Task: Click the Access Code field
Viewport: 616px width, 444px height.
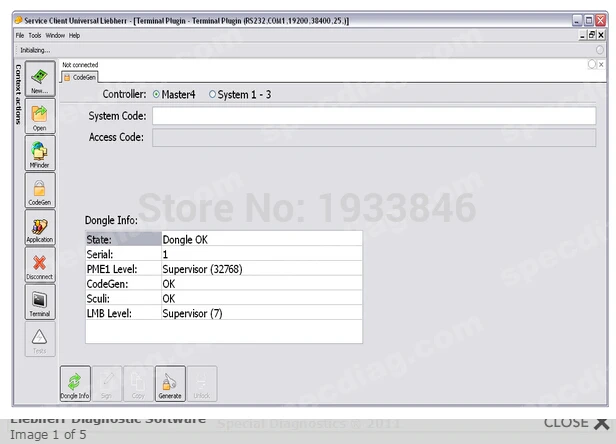Action: (374, 138)
